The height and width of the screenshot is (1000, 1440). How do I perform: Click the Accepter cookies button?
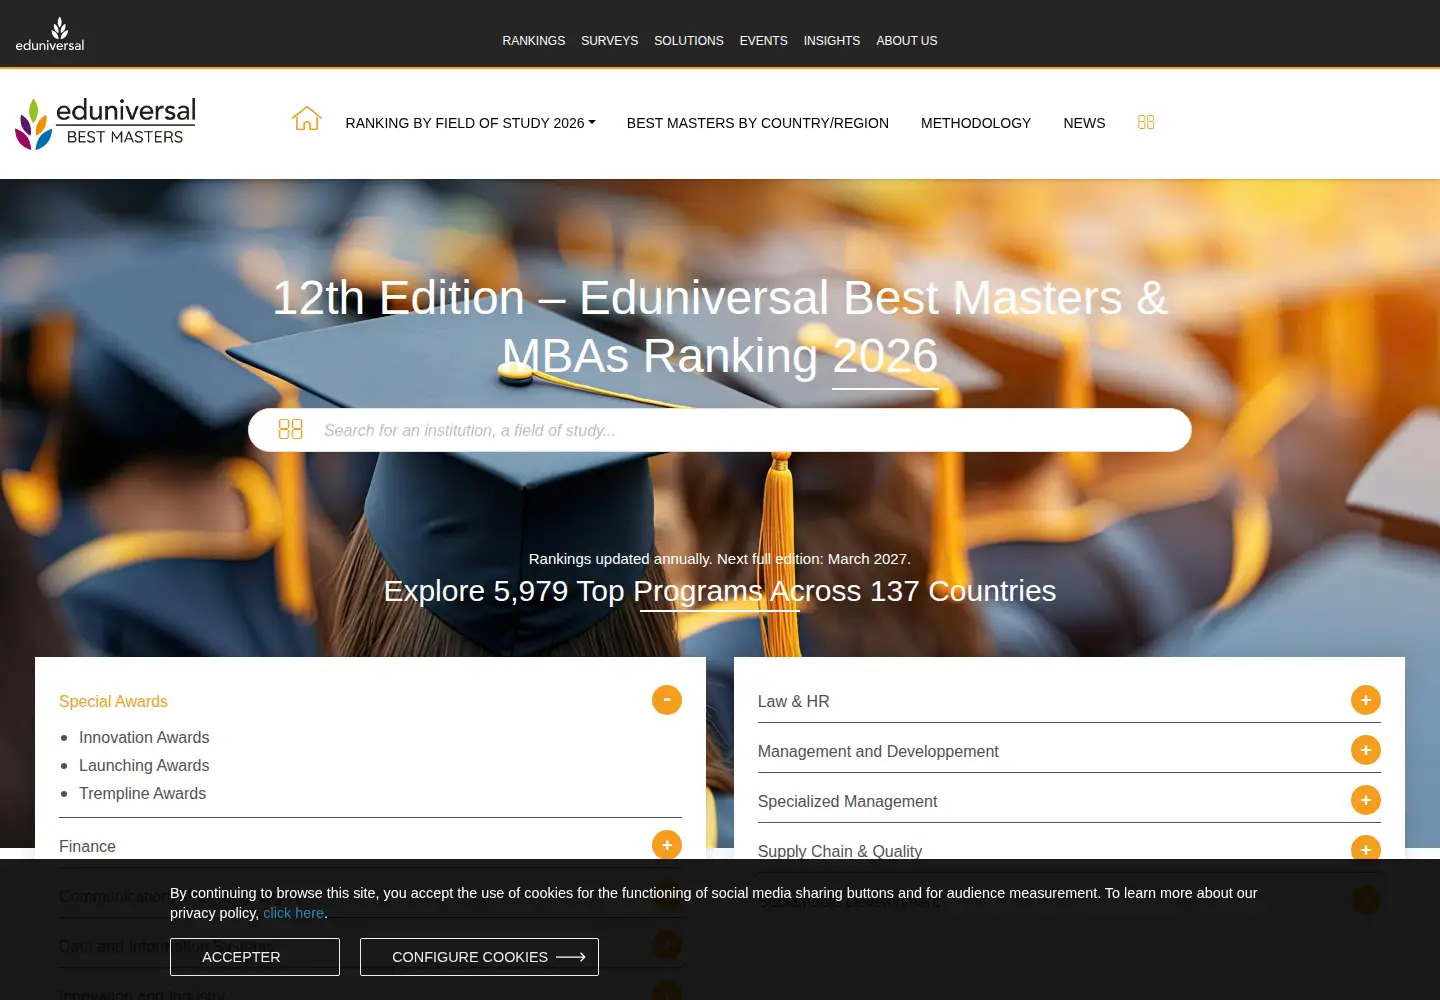coord(255,957)
